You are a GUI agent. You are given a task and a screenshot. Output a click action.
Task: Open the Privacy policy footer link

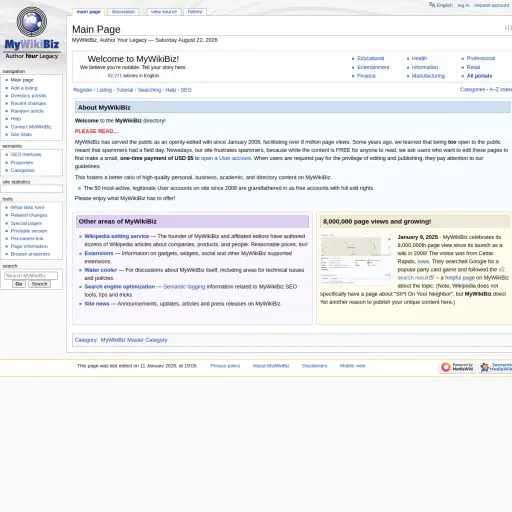tap(225, 366)
